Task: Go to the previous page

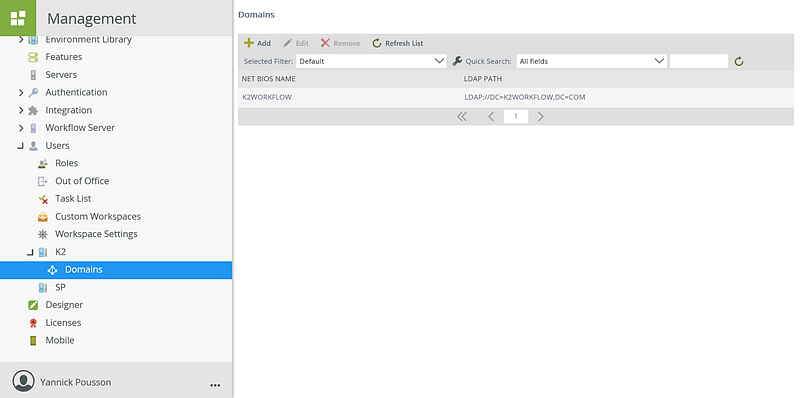Action: coord(491,117)
